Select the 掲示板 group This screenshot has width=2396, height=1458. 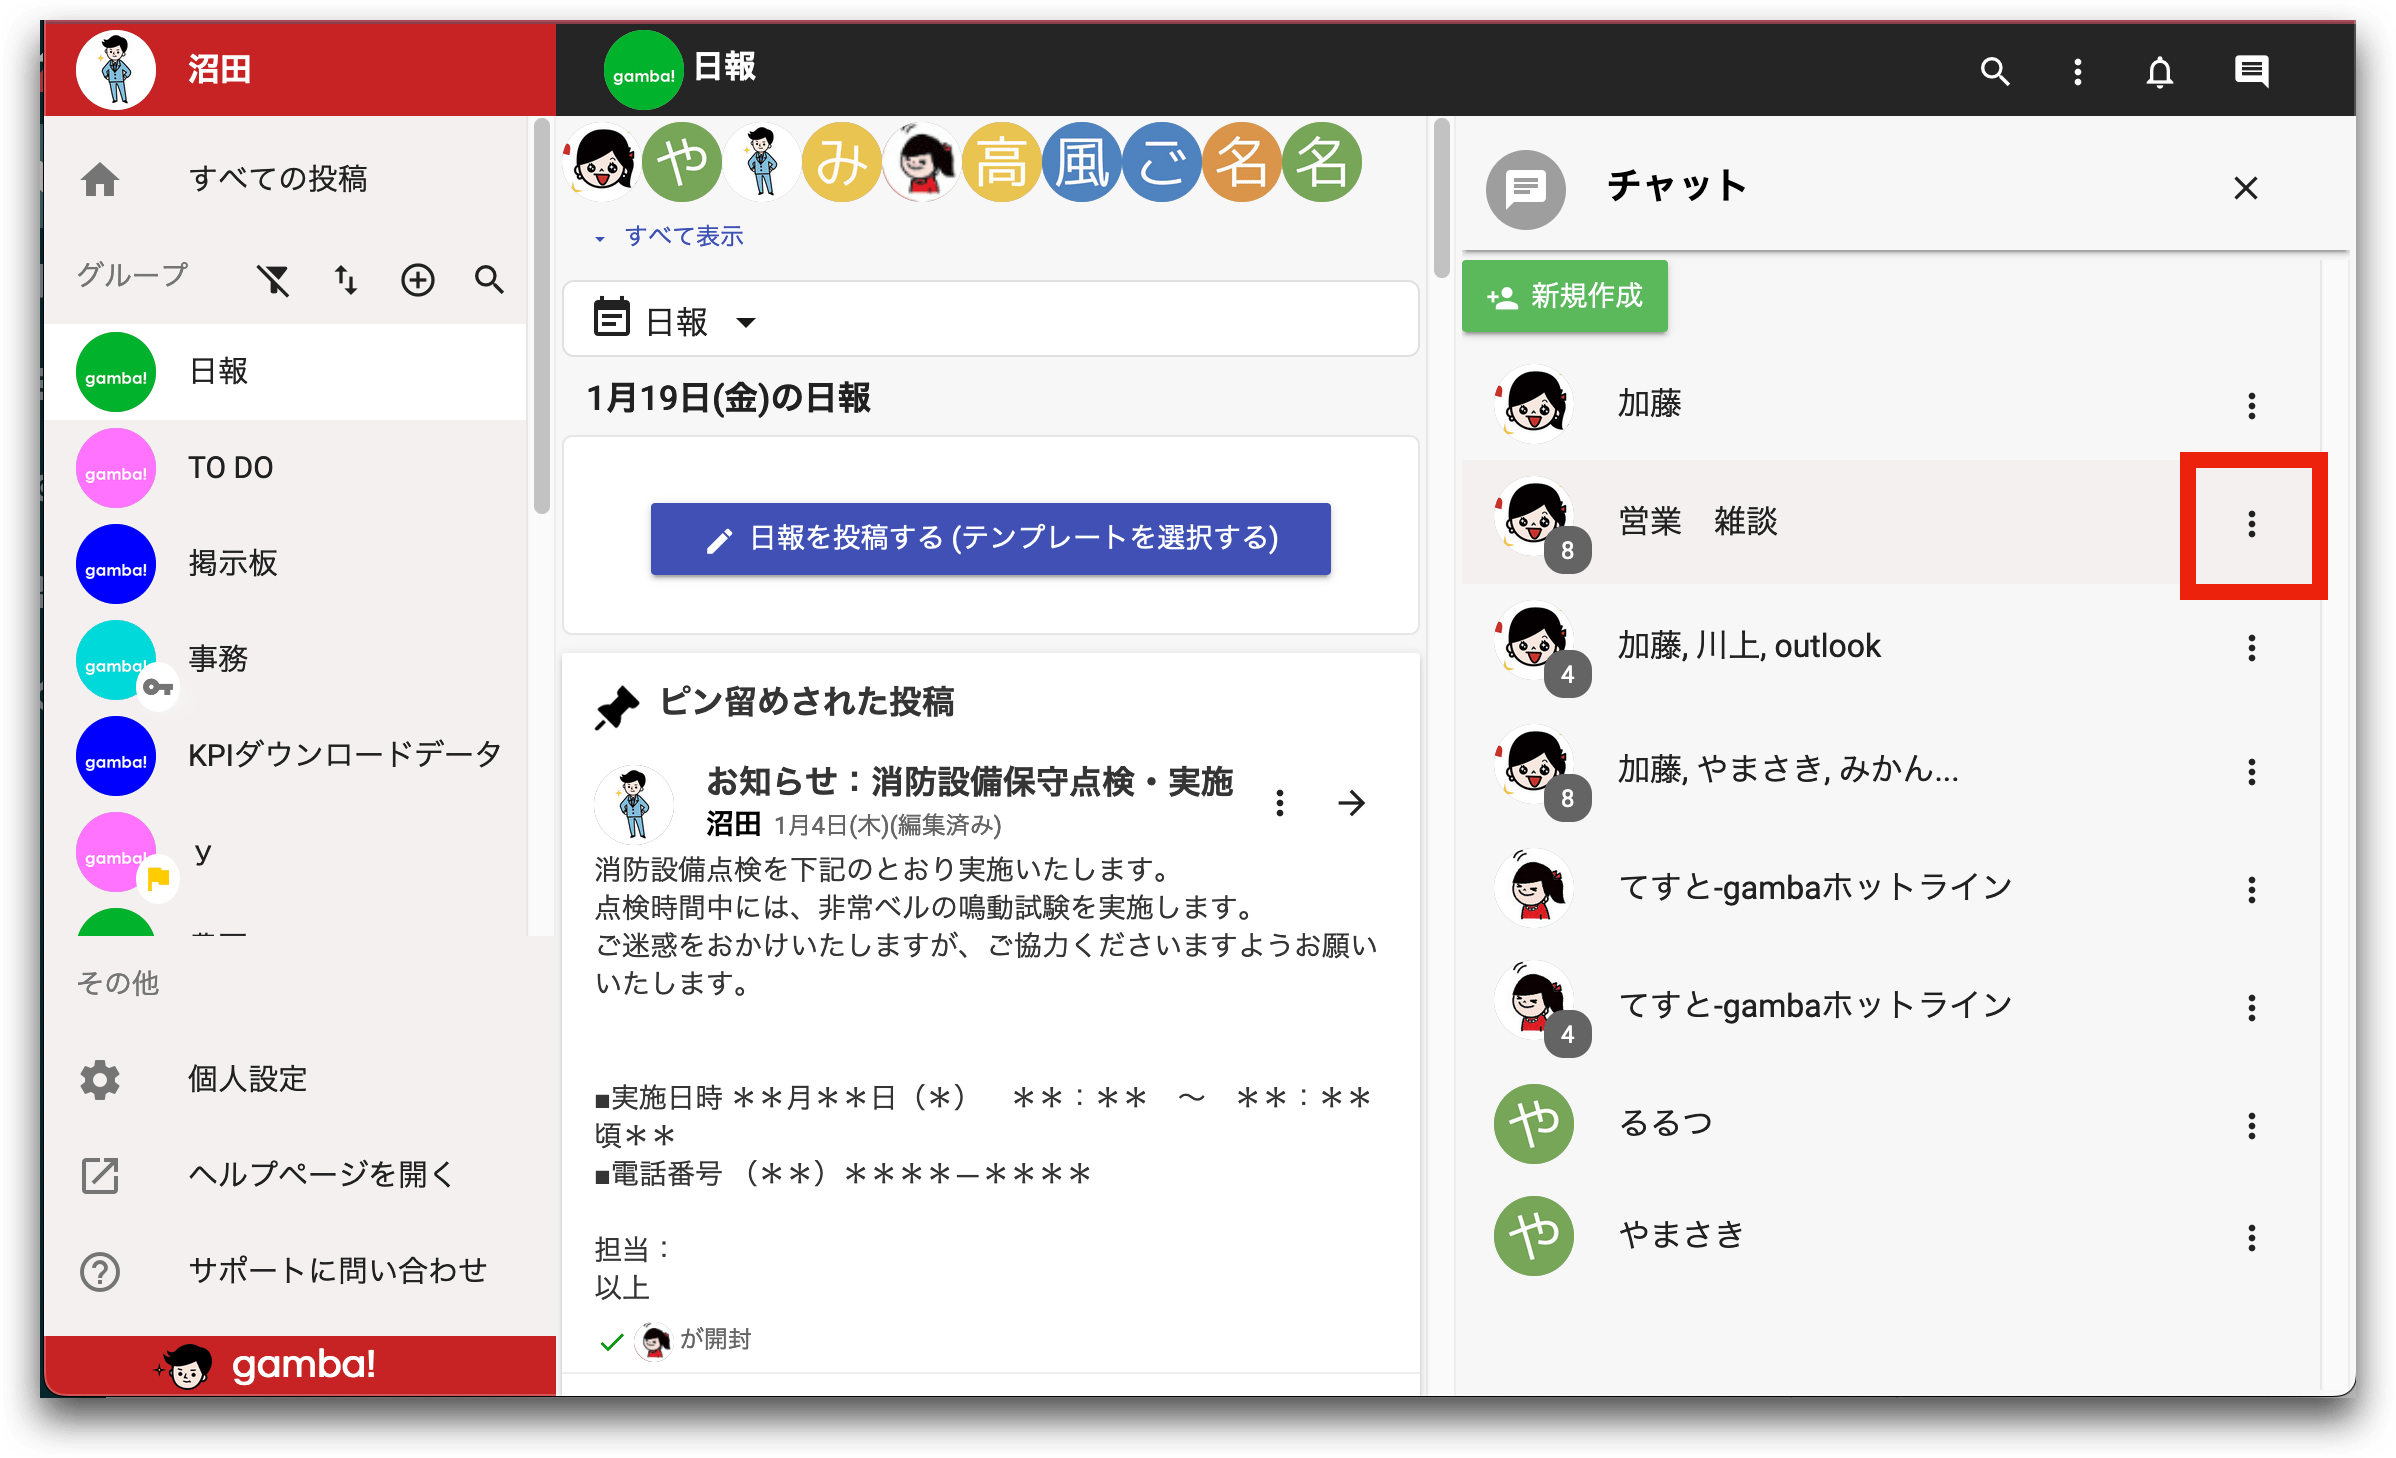[232, 564]
